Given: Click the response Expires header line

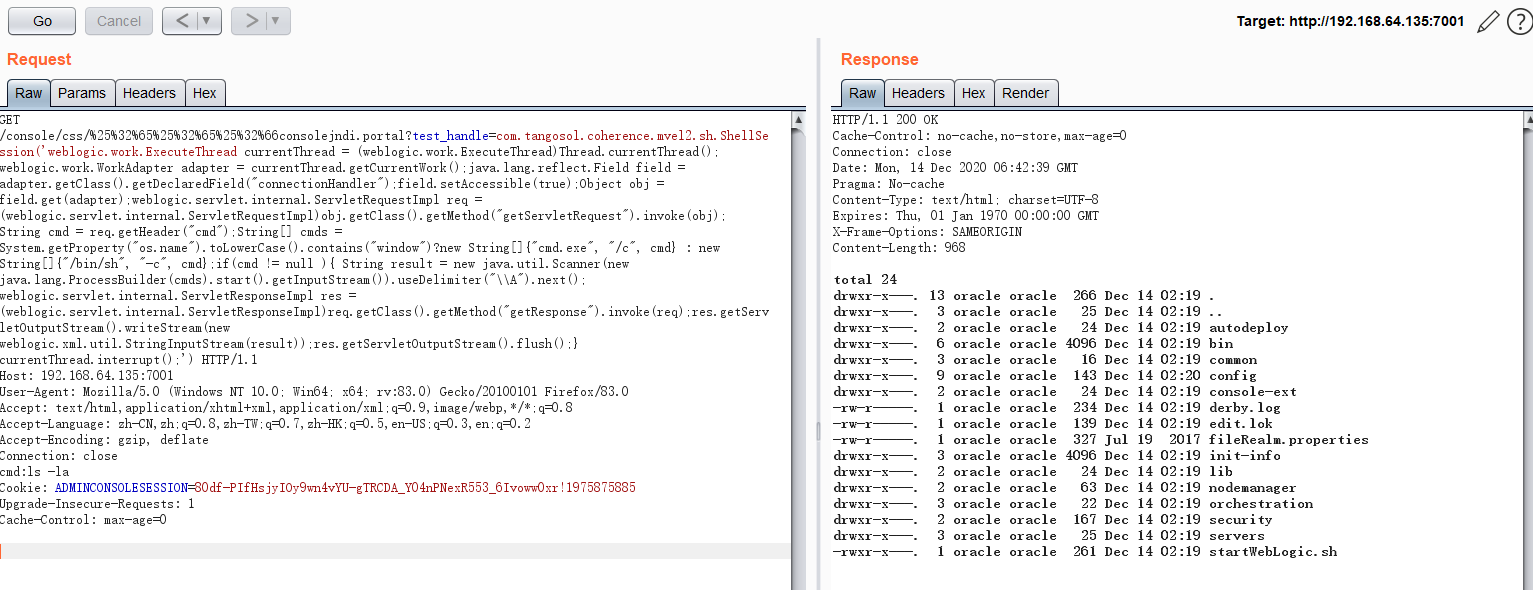Looking at the screenshot, I should [965, 215].
